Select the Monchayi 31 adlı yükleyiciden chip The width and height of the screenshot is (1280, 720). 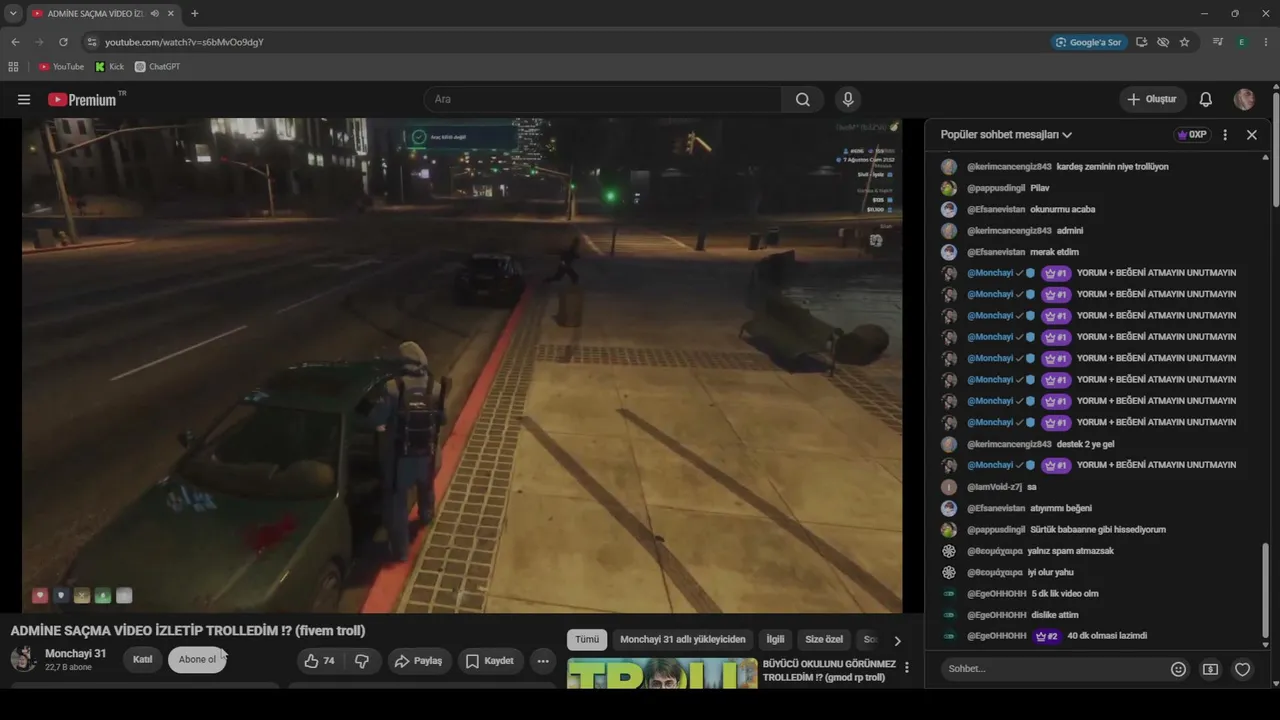point(683,640)
